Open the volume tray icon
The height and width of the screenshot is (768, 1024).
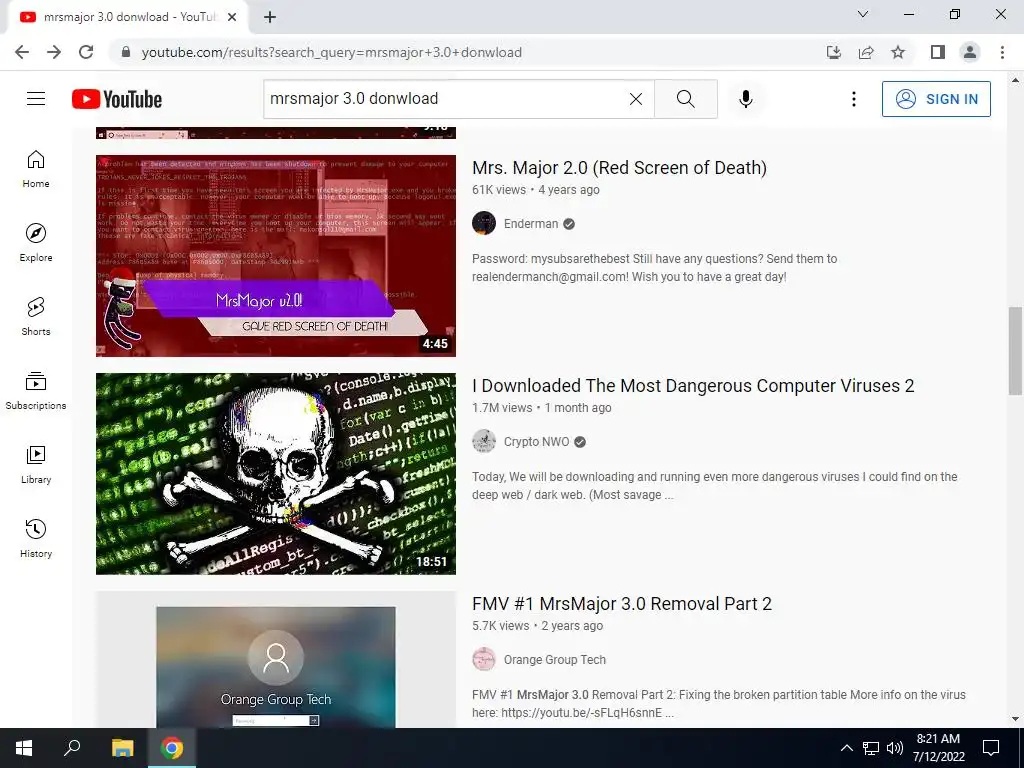(x=895, y=748)
